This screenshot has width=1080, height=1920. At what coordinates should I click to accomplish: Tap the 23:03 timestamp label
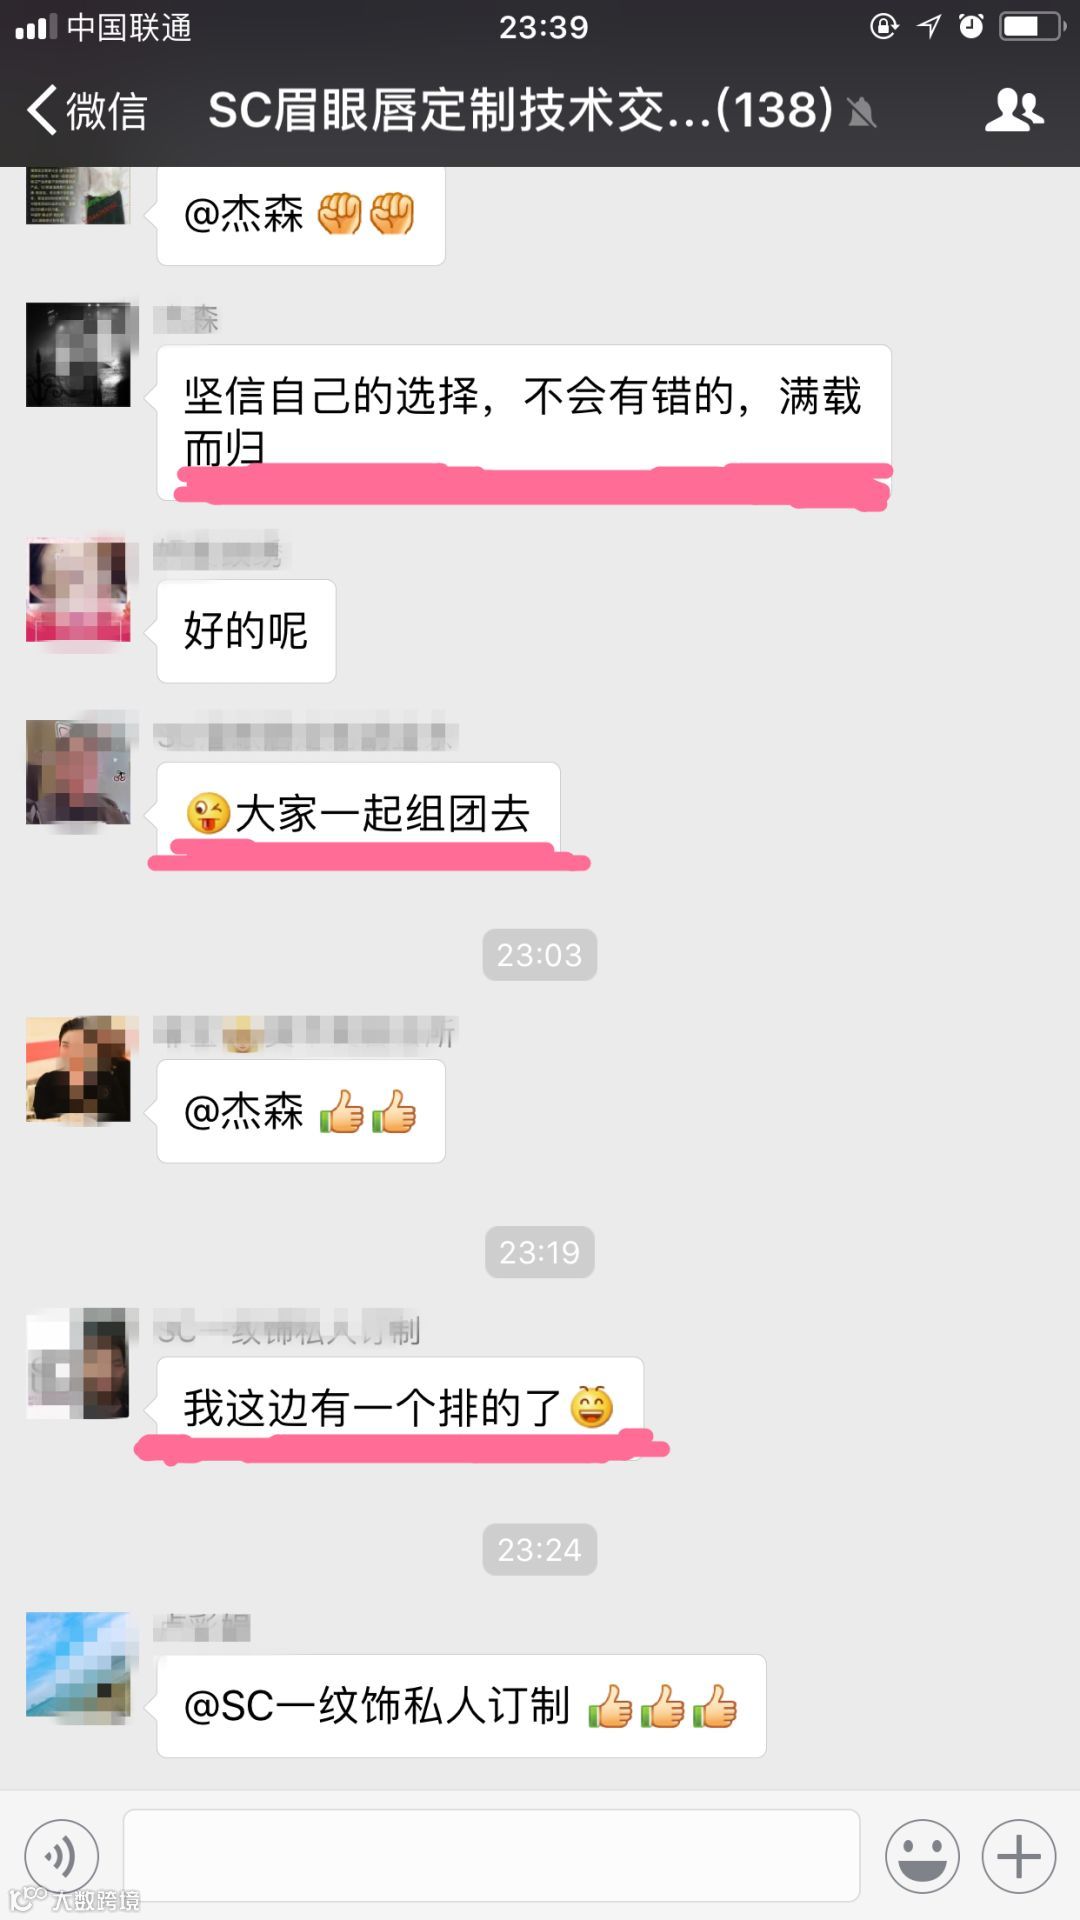(x=539, y=955)
